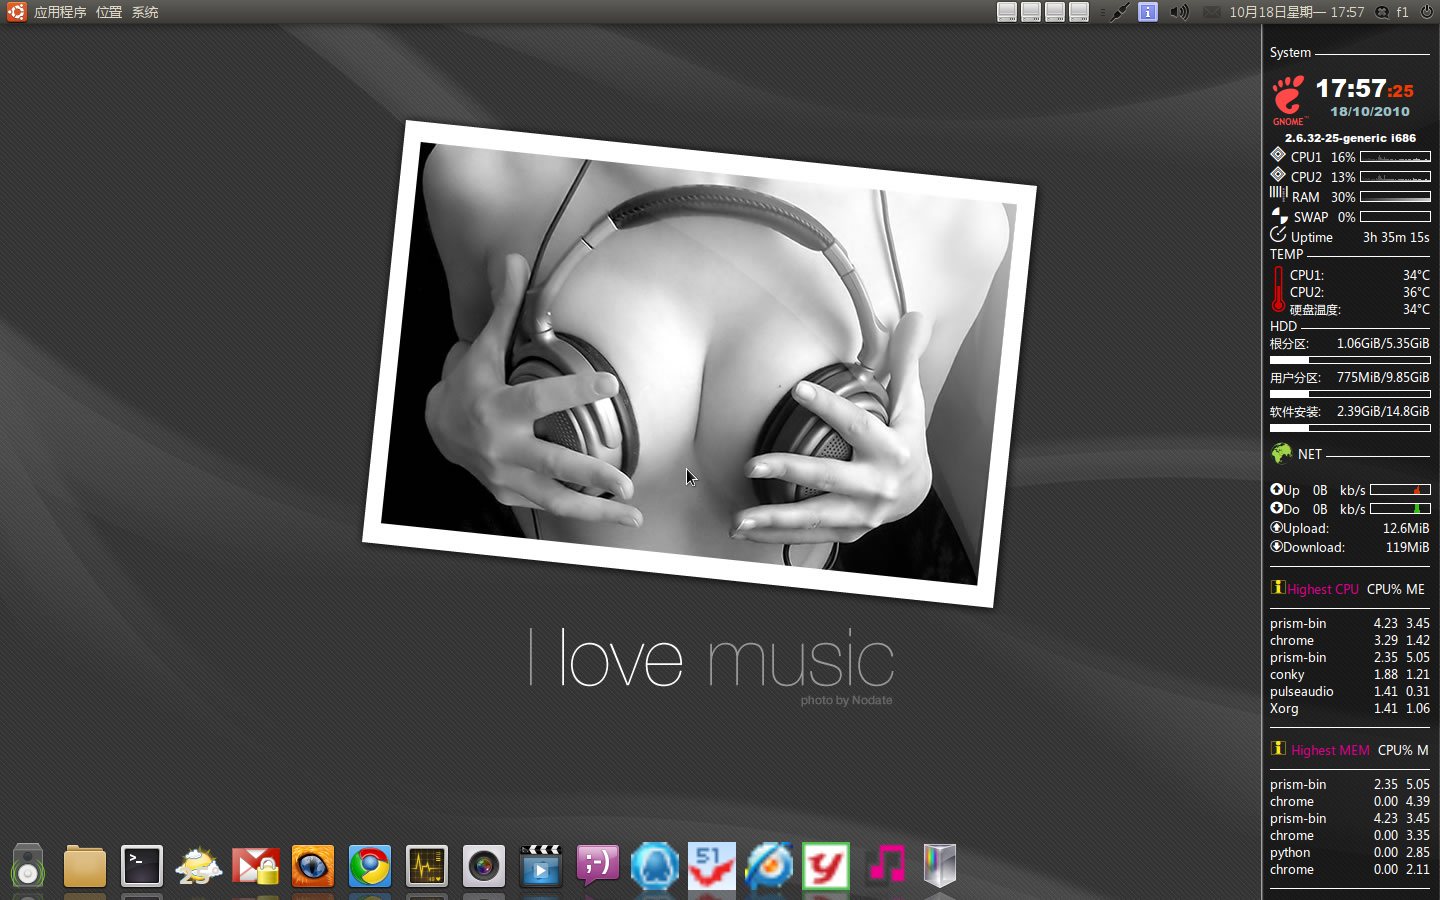This screenshot has height=900, width=1440.
Task: Launch Google Chrome from the dock
Action: pos(370,866)
